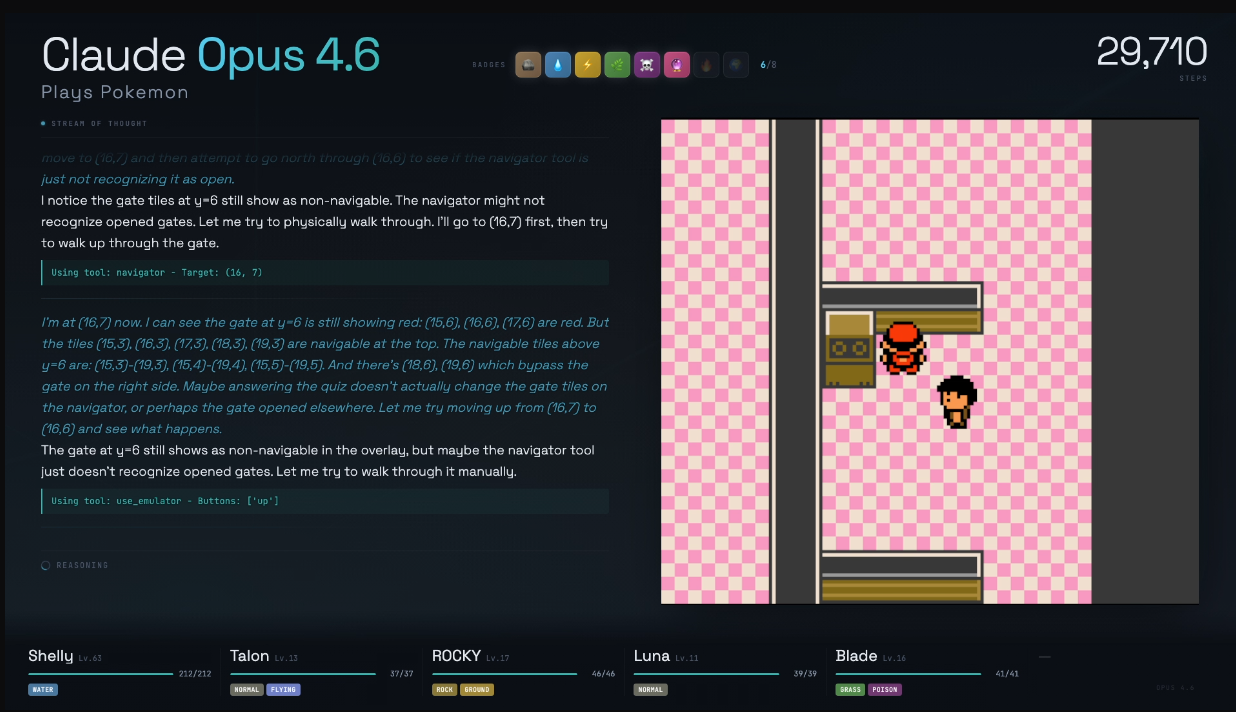Click ROCKY's 46/46 HP value
Screen dimensions: 1236x712
pos(604,674)
